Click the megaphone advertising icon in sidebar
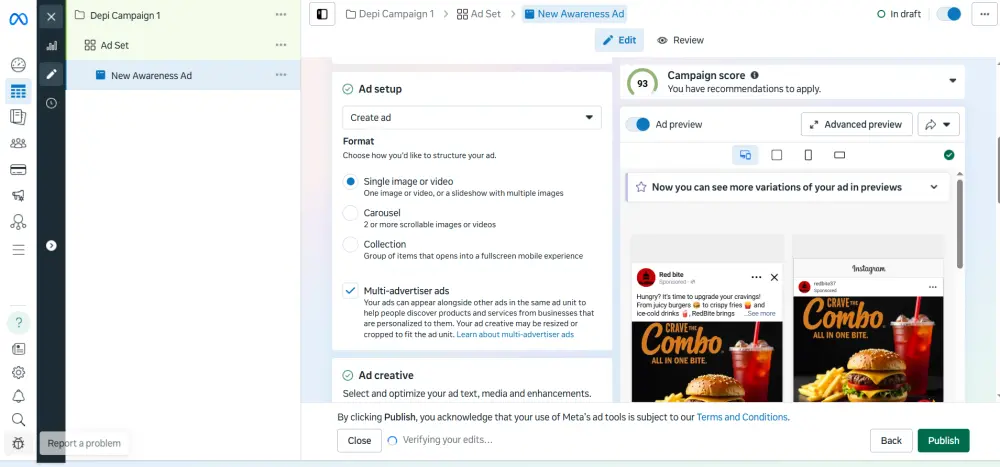 [x=18, y=196]
